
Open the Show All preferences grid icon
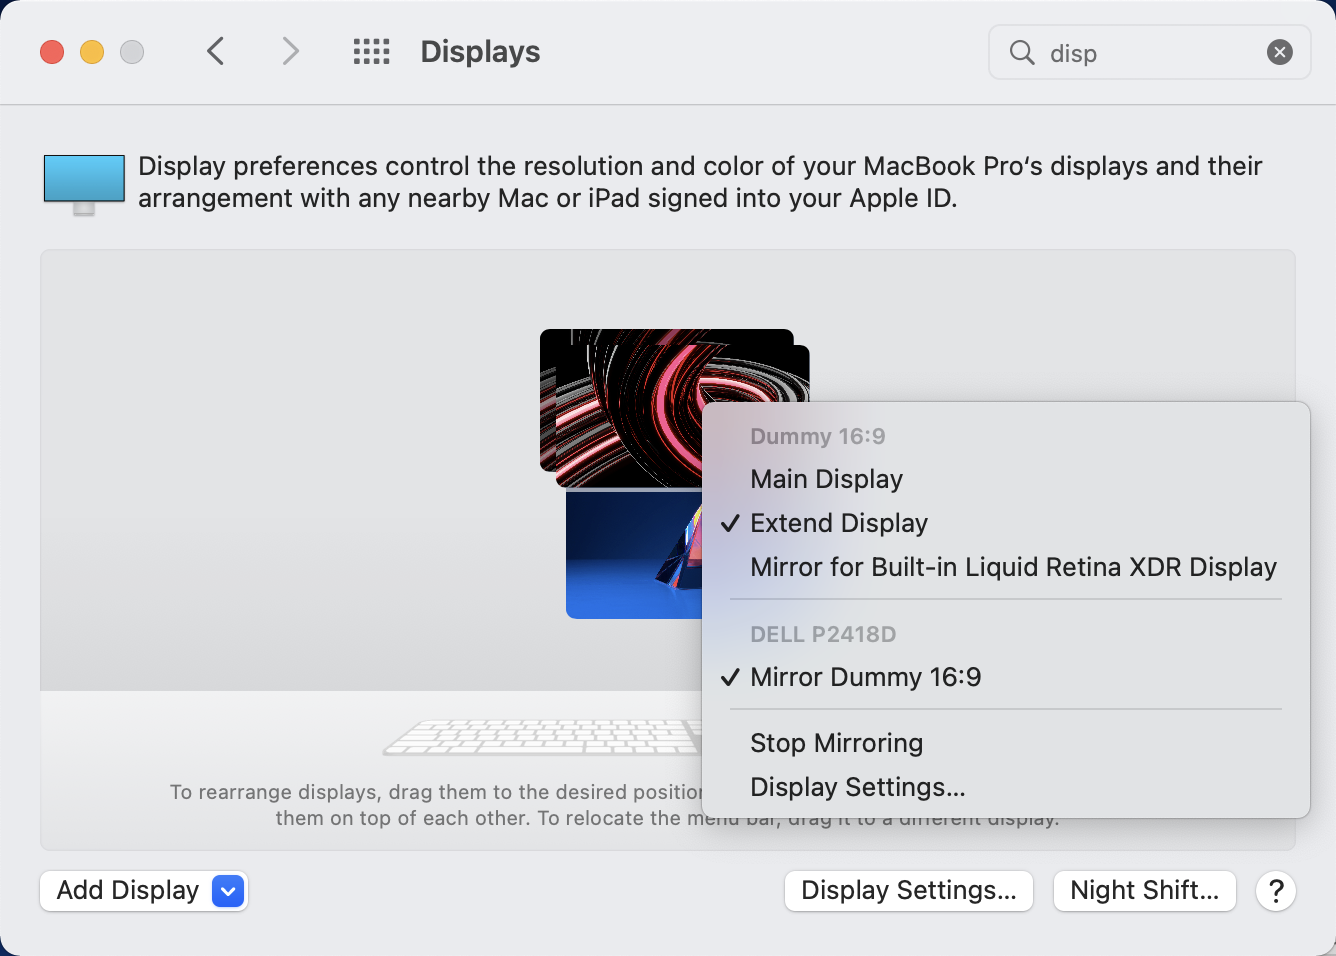371,51
